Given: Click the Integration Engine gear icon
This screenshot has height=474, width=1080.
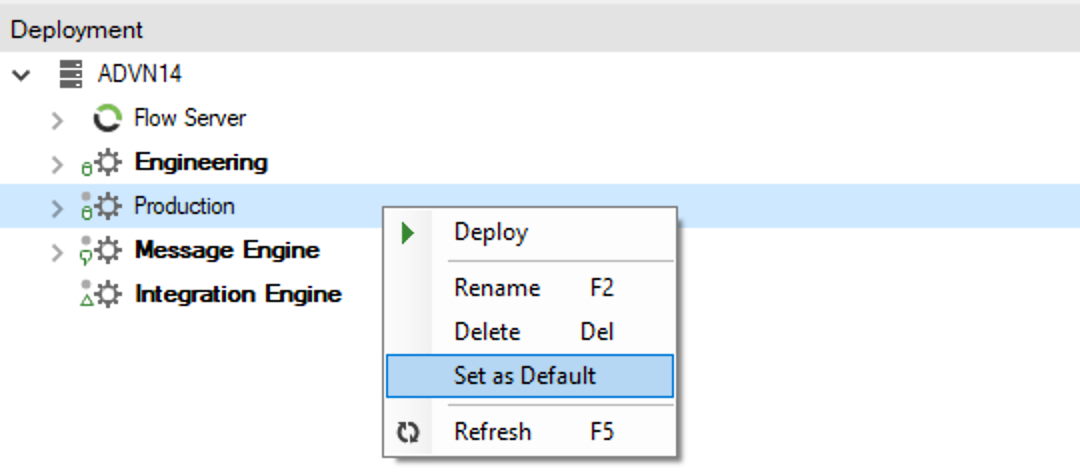Looking at the screenshot, I should tap(107, 294).
